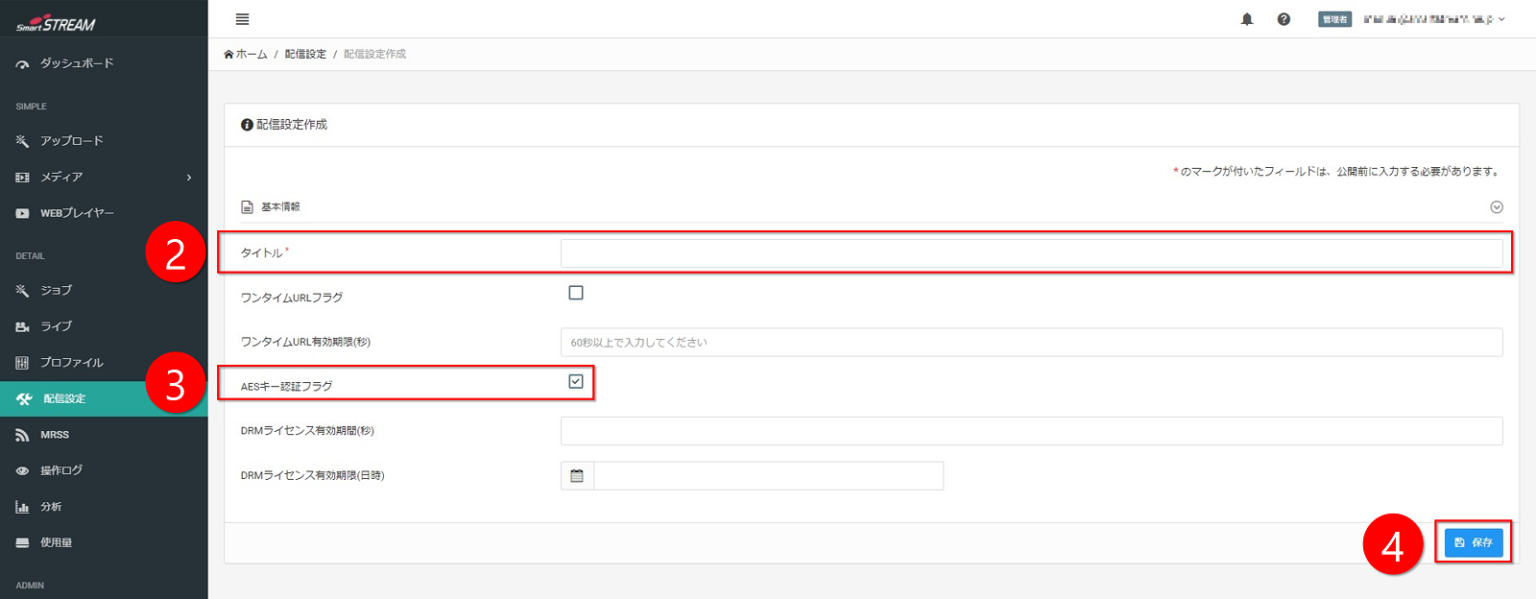Image resolution: width=1536 pixels, height=599 pixels.
Task: Click the home icon in breadcrumb
Action: pos(229,54)
